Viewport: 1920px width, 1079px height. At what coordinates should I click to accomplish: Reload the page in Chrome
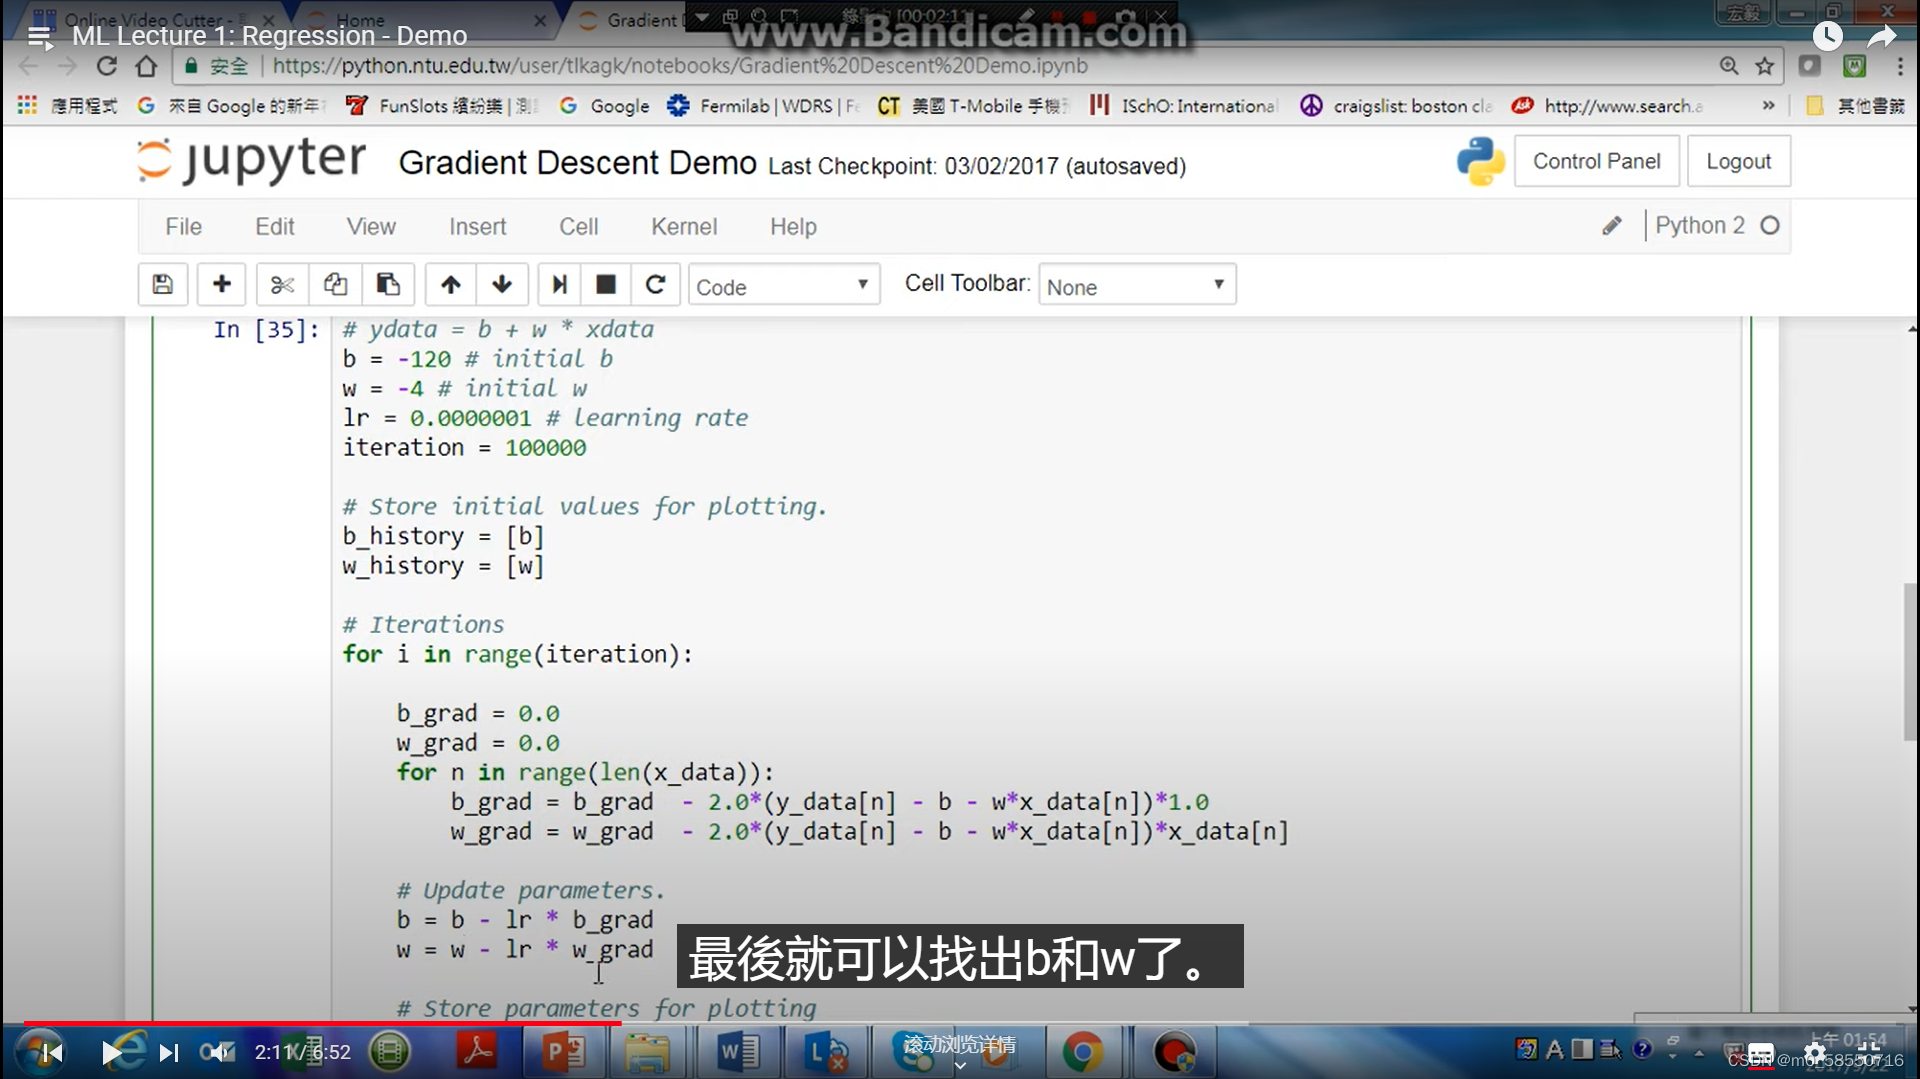tap(107, 66)
